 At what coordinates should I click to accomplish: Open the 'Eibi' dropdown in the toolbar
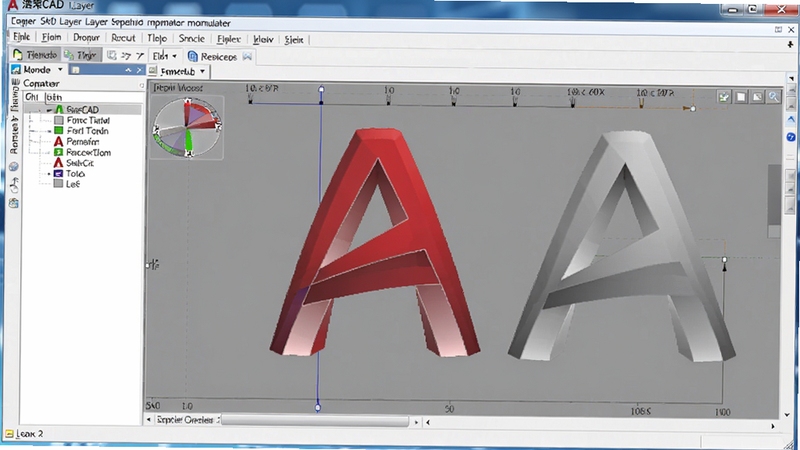point(164,56)
